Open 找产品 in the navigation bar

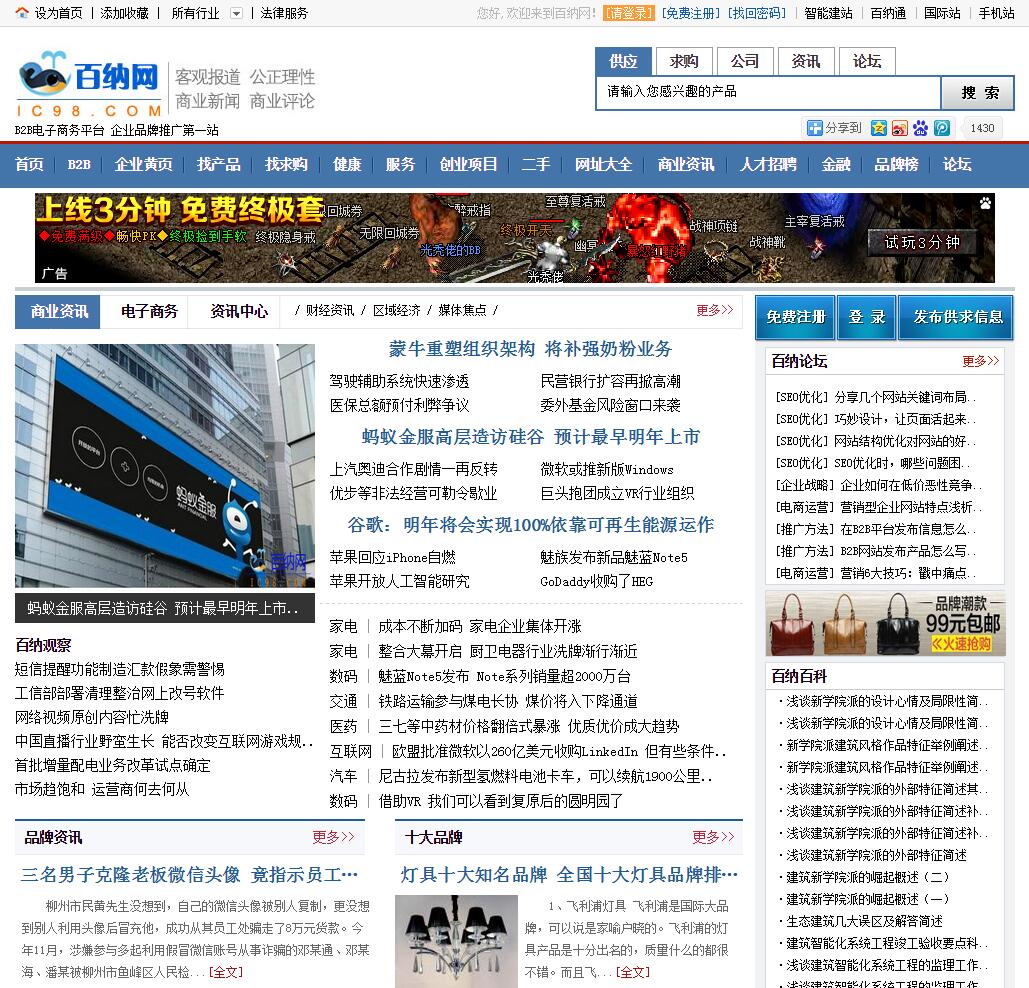[219, 164]
